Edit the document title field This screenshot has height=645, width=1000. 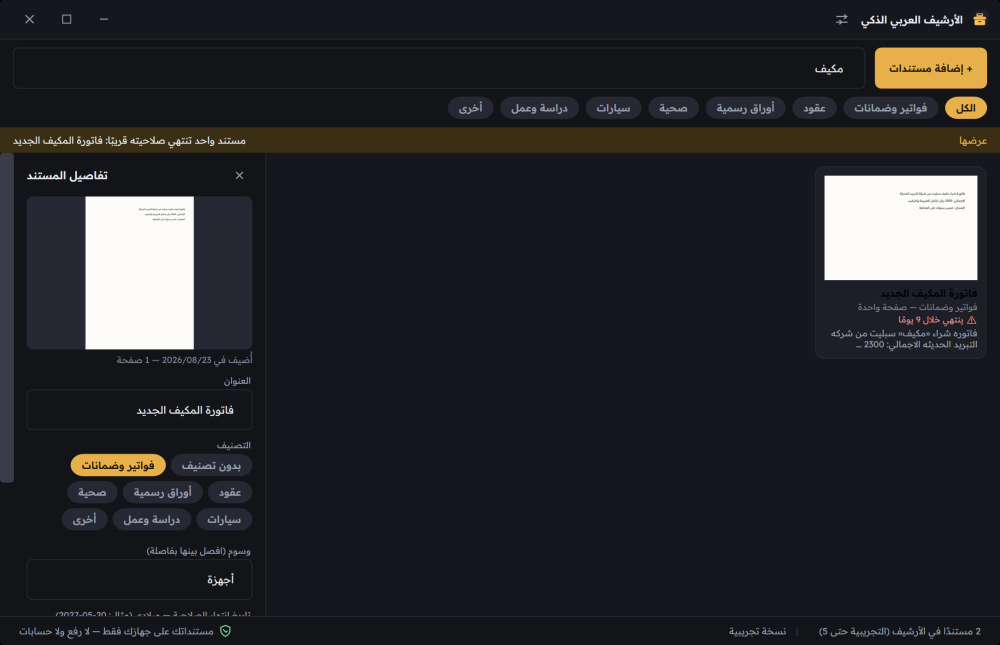pos(140,410)
